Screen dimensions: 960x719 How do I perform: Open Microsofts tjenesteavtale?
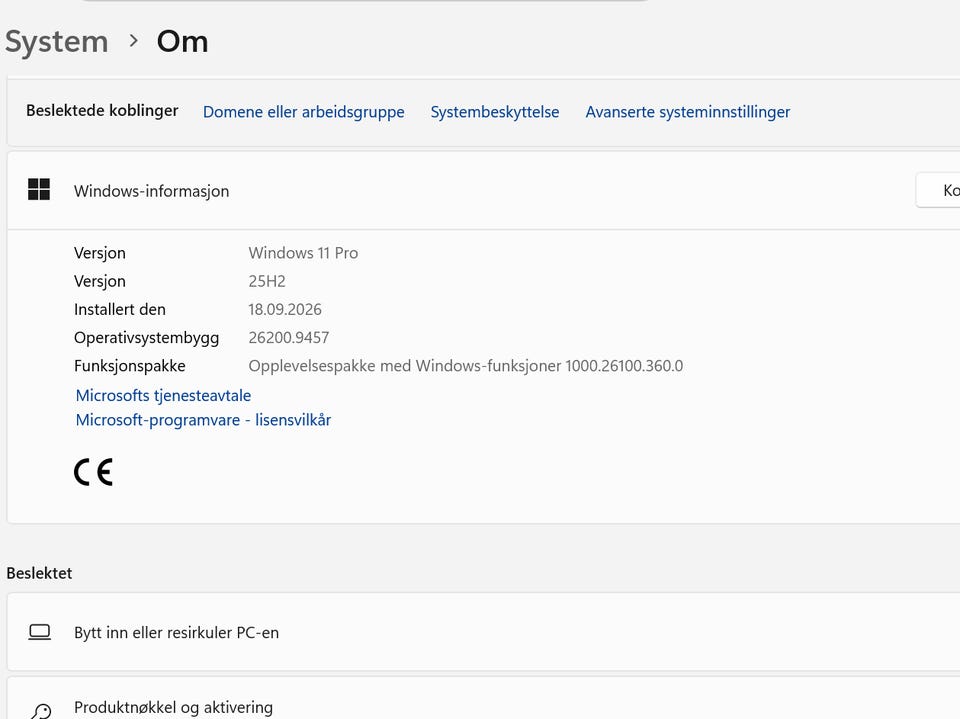pos(163,396)
